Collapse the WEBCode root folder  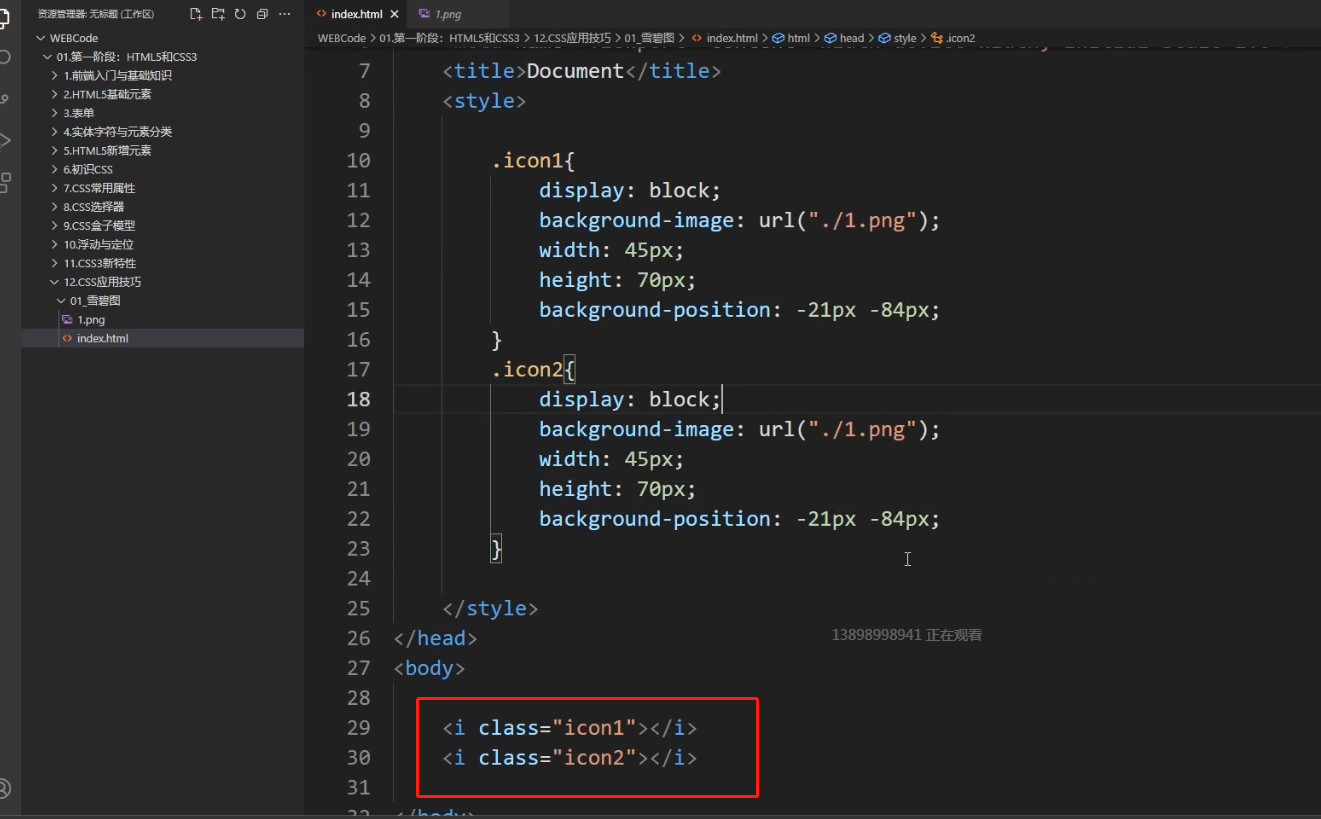tap(41, 38)
